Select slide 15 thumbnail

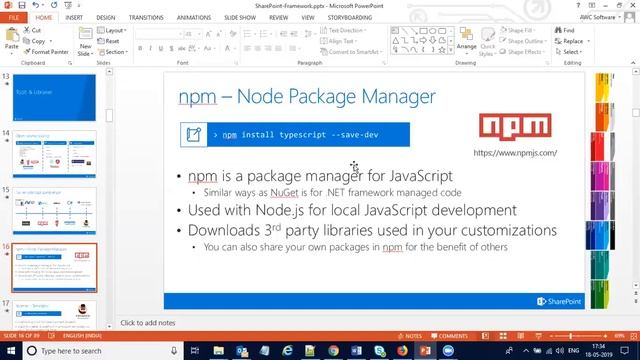point(54,211)
